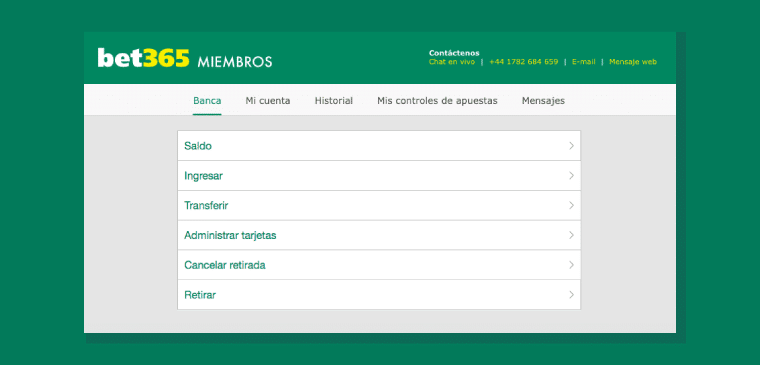Select Mis controles de apuestas tab
The image size is (760, 365).
click(x=437, y=101)
